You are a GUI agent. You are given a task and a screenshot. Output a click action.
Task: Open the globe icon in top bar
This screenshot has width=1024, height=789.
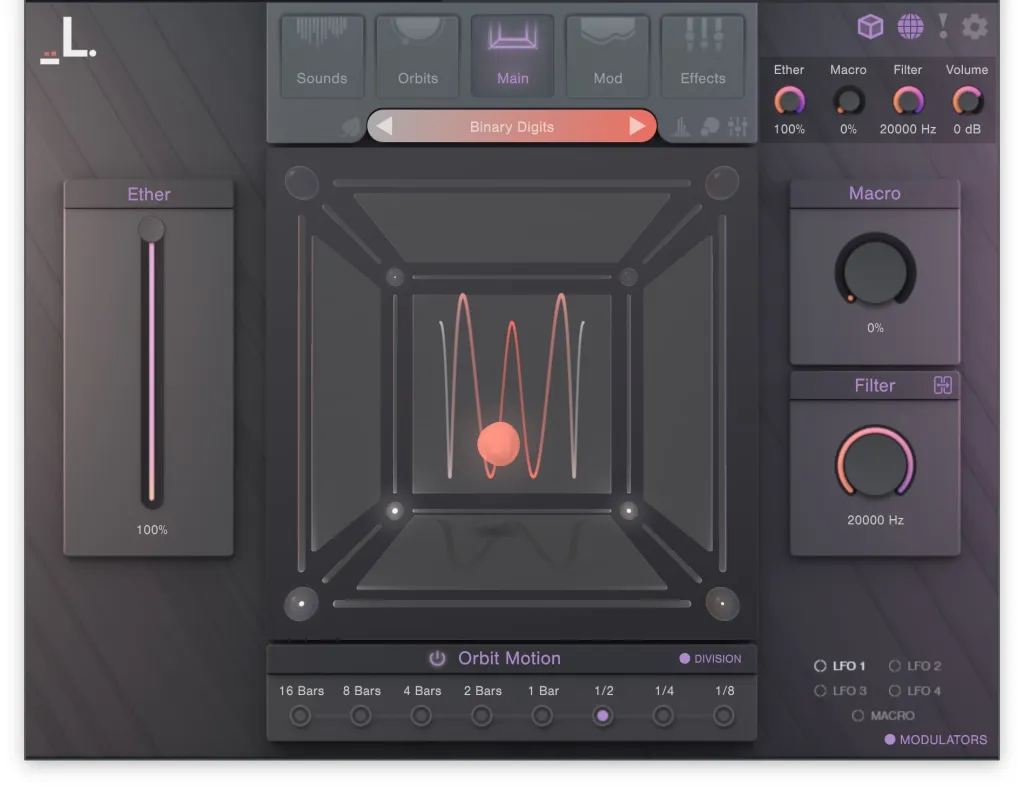910,27
